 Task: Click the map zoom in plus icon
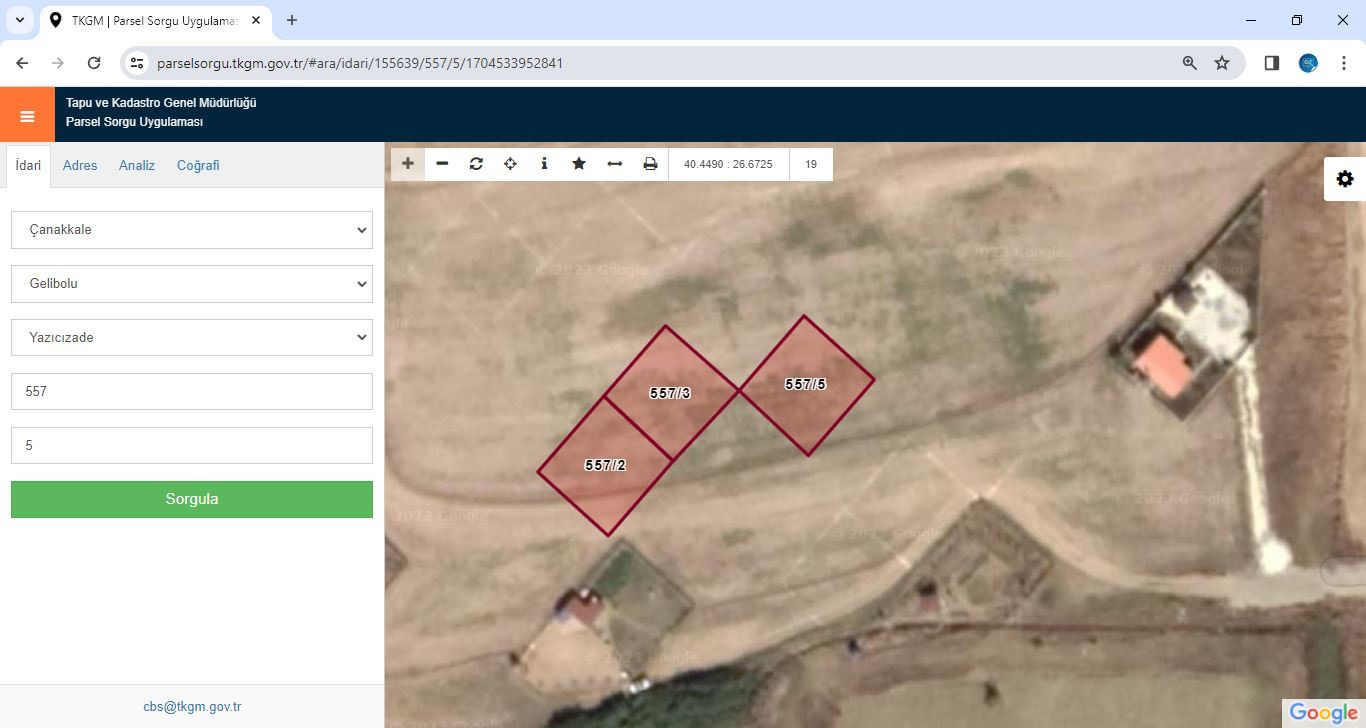coord(408,164)
